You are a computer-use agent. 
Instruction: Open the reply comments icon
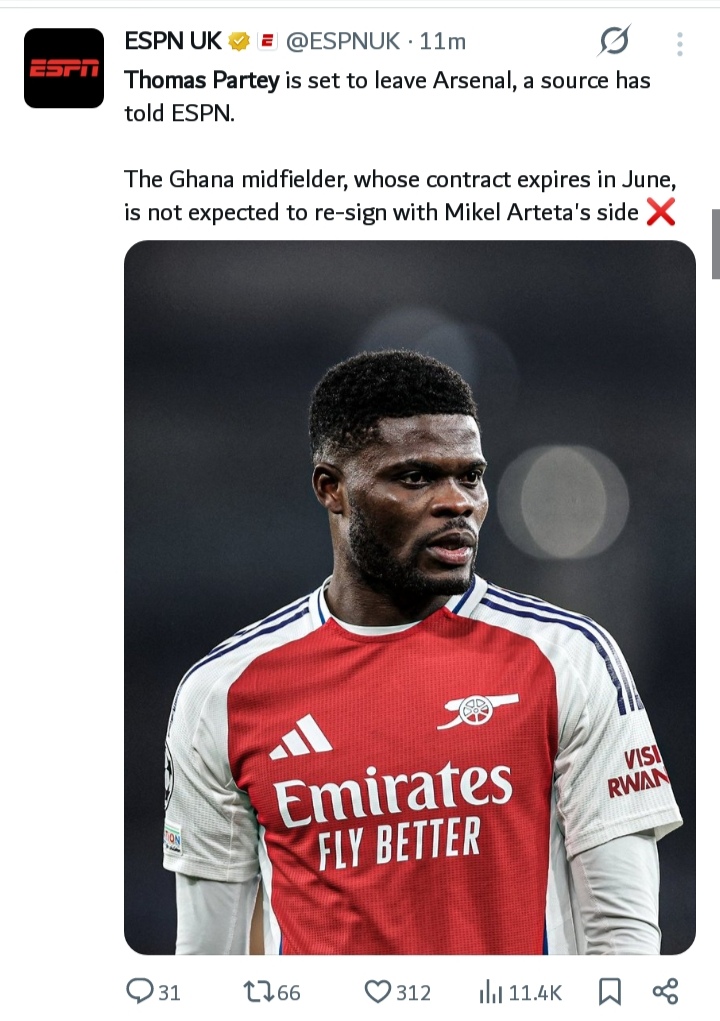click(139, 991)
